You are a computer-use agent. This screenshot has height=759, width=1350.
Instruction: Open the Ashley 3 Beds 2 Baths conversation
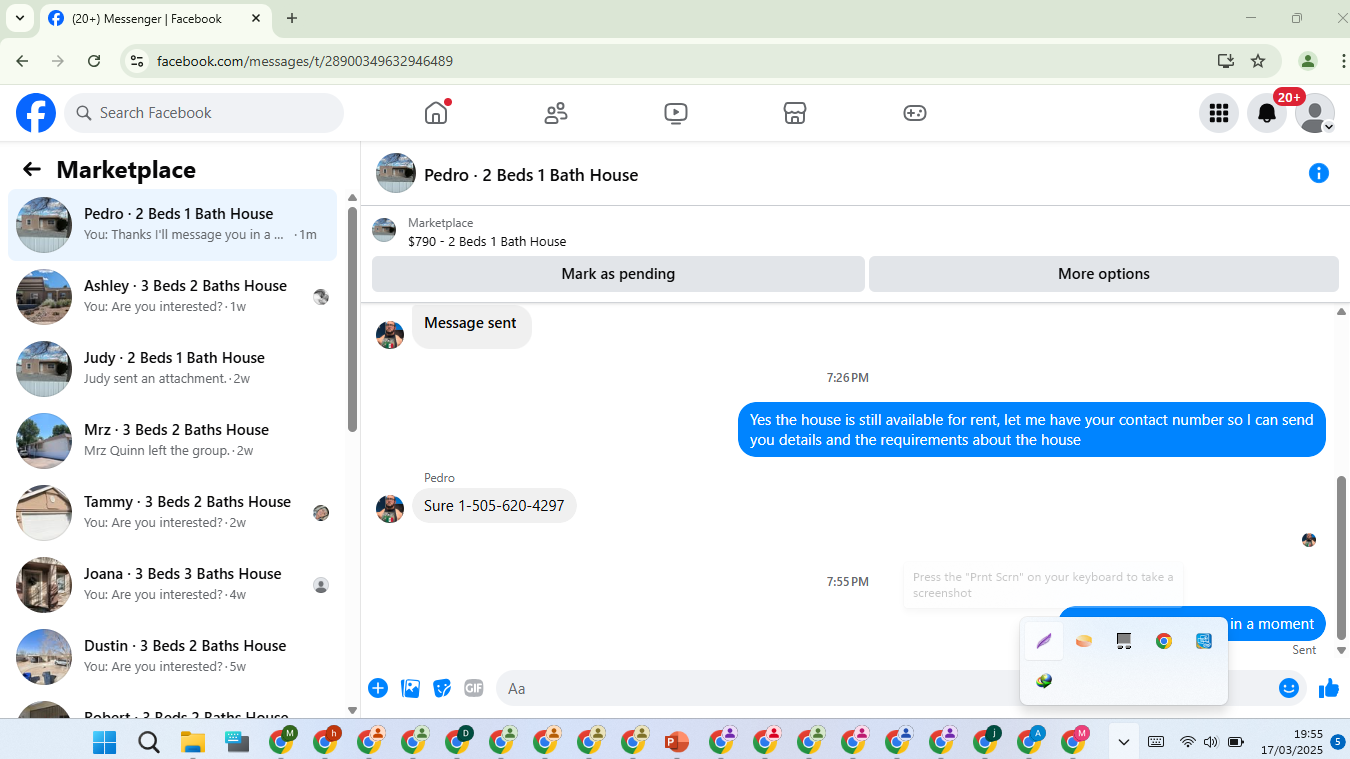tap(172, 297)
